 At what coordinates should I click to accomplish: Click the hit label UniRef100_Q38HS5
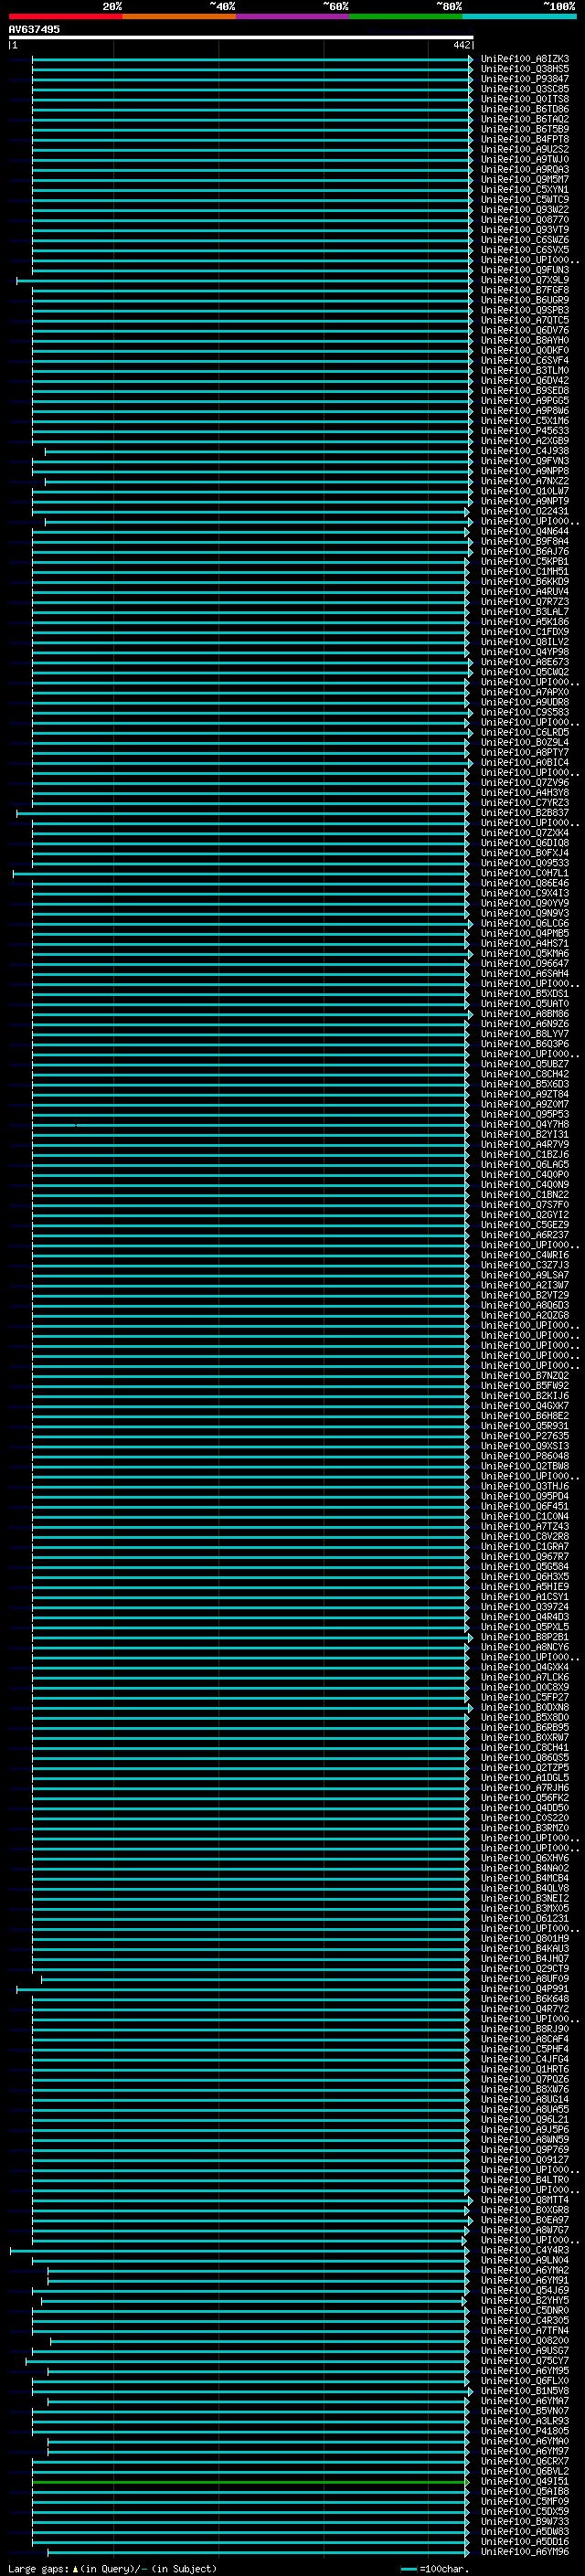525,69
